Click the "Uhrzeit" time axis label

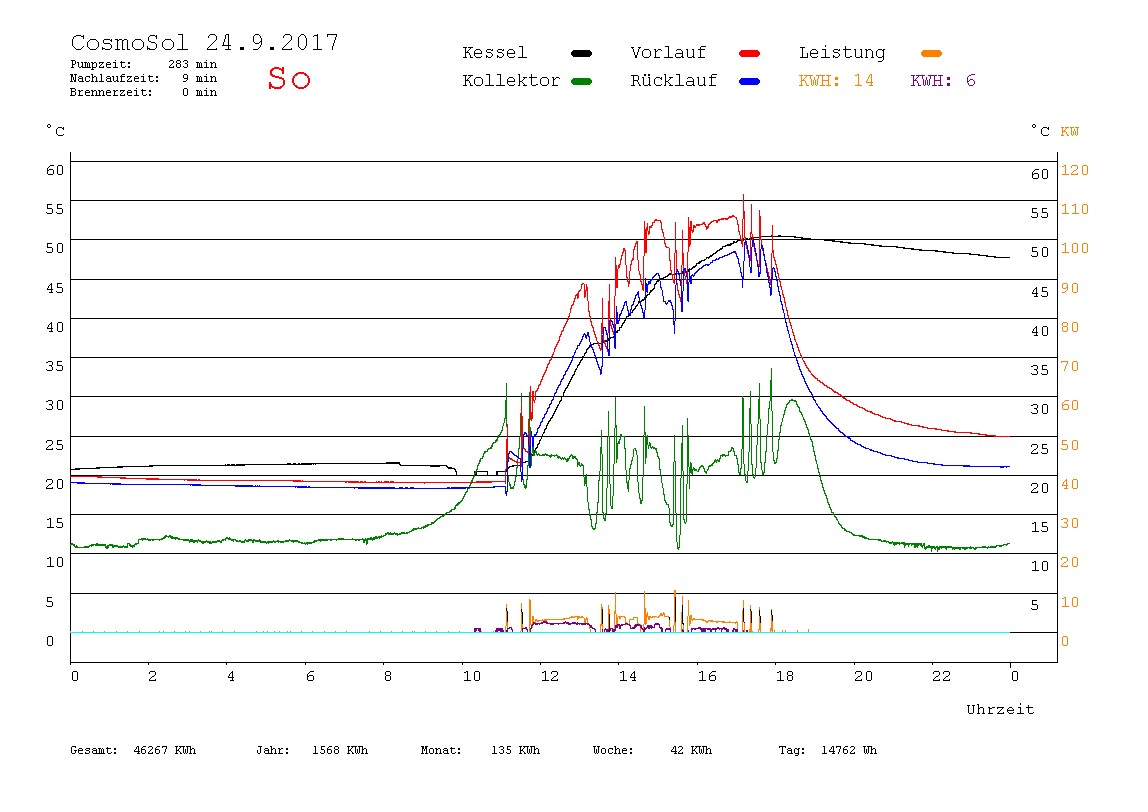(1000, 709)
